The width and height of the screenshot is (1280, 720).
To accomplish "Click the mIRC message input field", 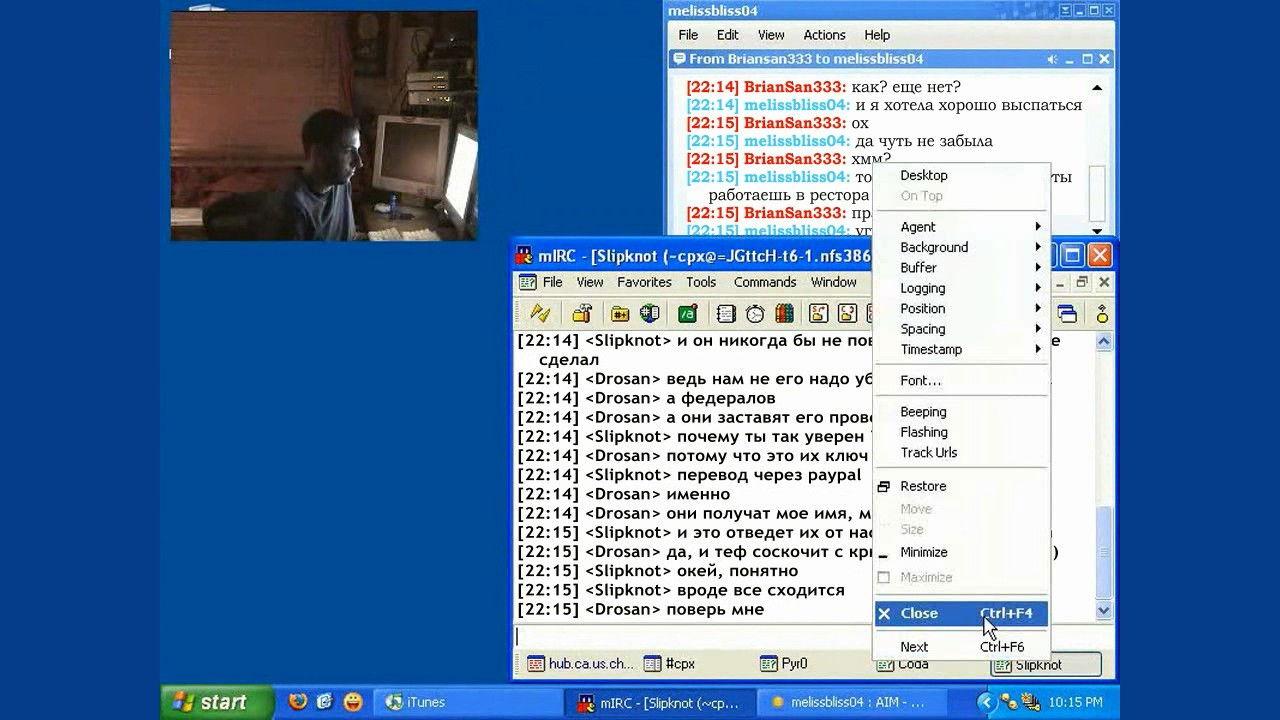I will 690,636.
